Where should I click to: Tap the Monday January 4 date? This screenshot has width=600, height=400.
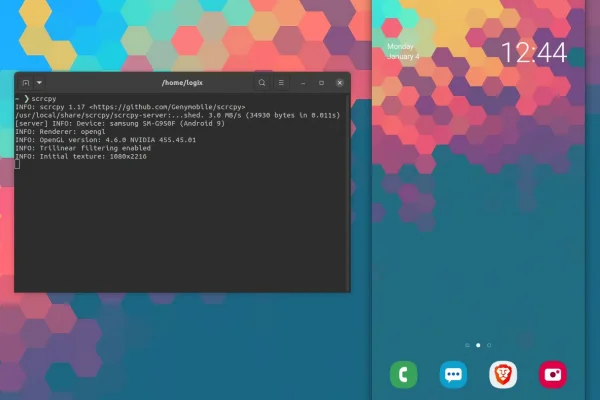click(x=403, y=51)
